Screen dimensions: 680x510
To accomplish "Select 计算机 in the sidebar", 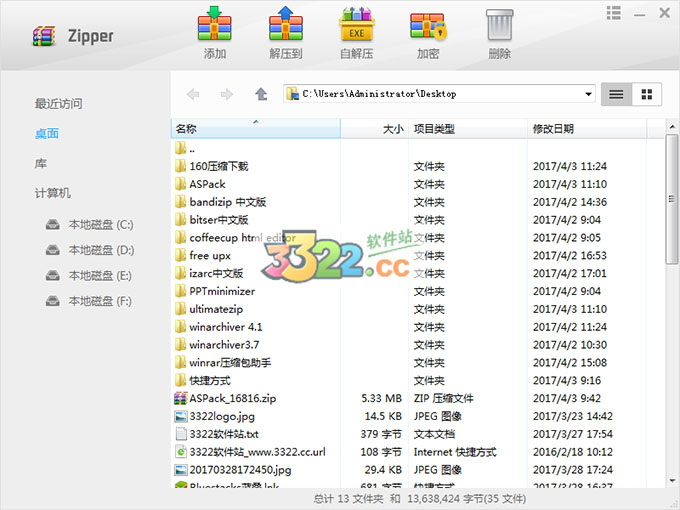I will click(52, 193).
